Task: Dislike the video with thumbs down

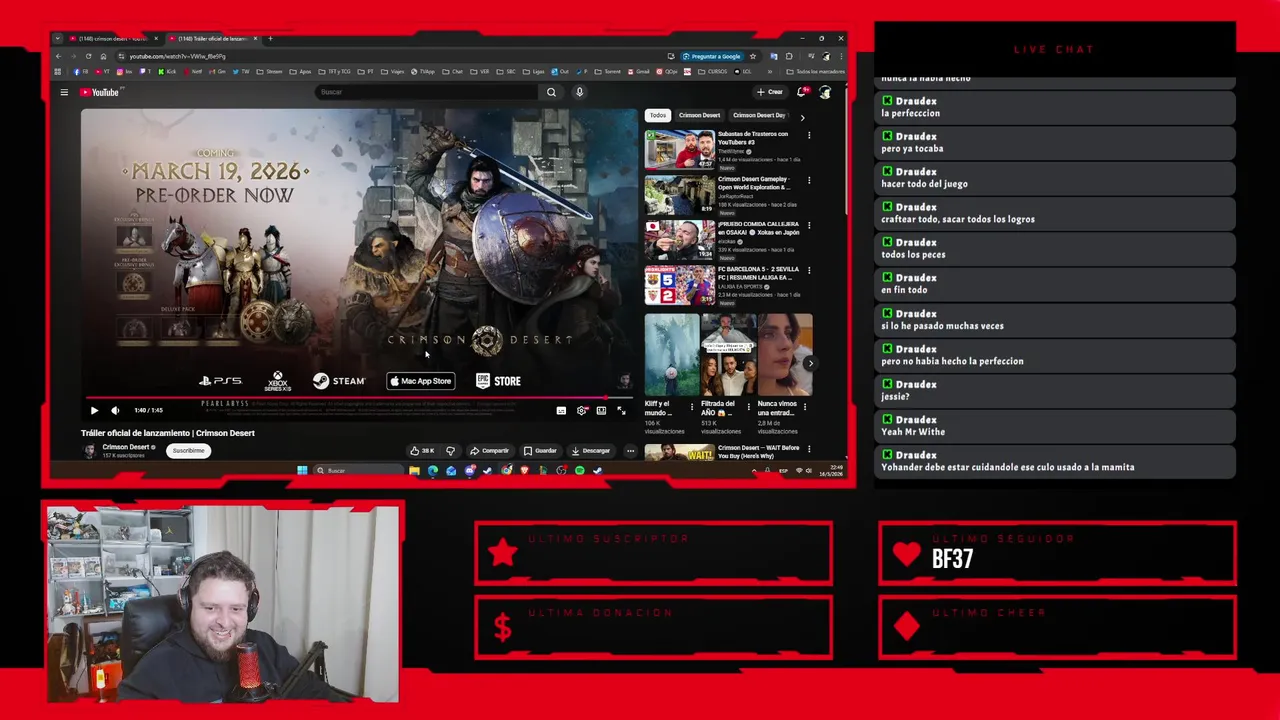Action: tap(450, 451)
